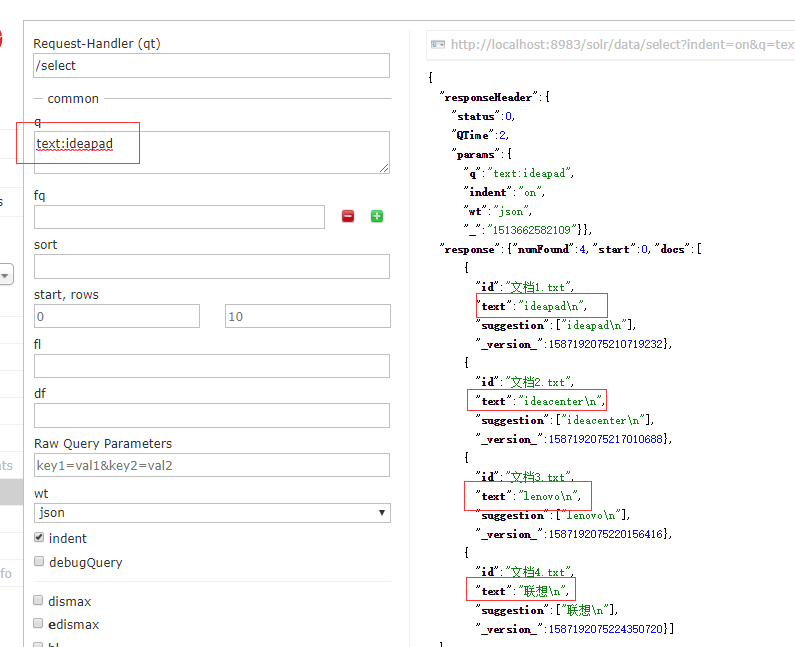Screen dimensions: 795x647
Task: Click the id value 文档3.txt
Action: (539, 477)
